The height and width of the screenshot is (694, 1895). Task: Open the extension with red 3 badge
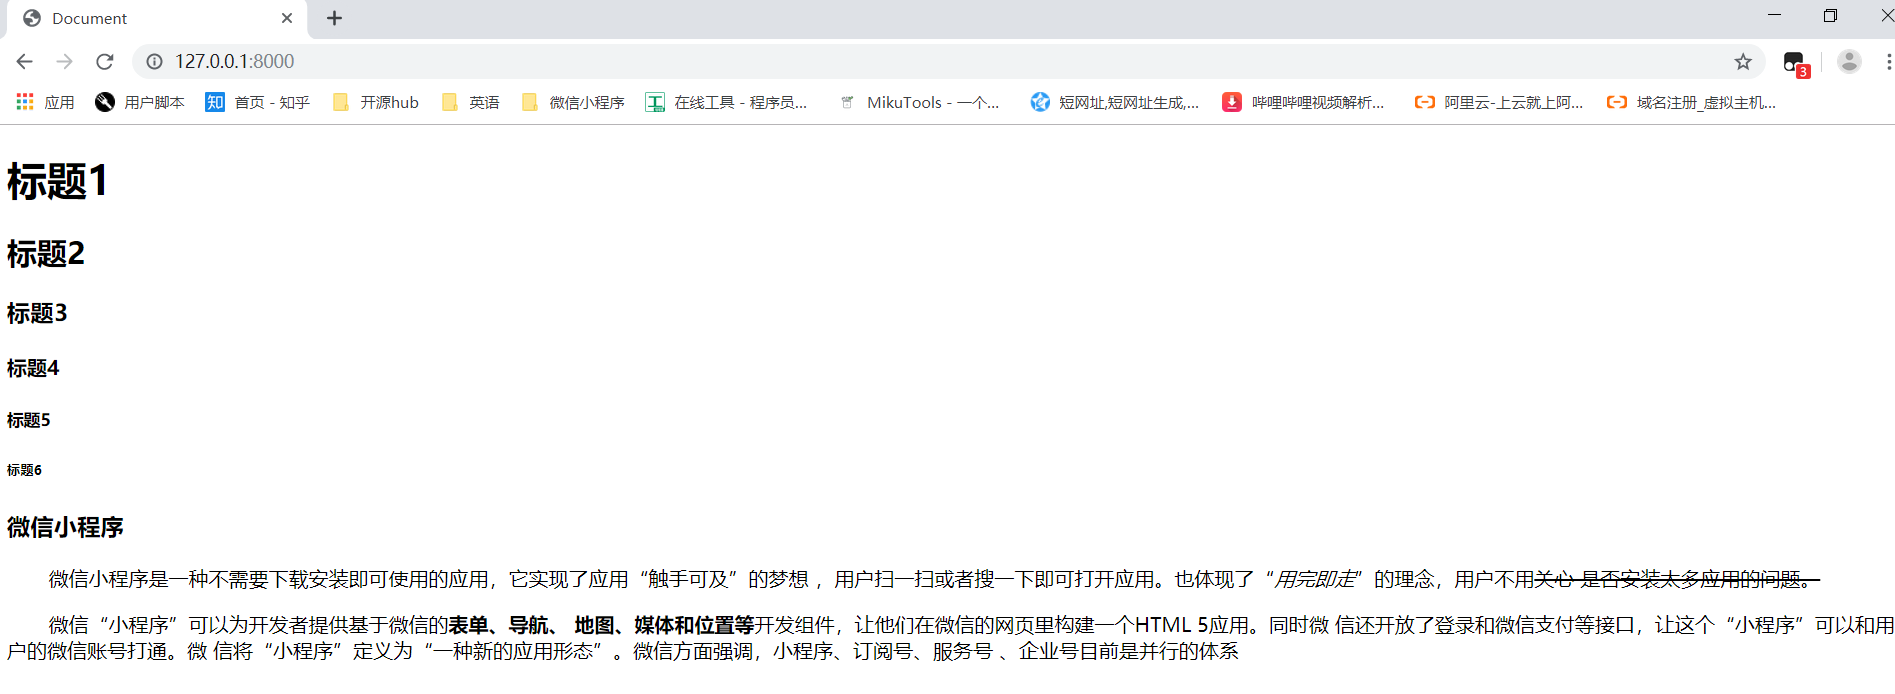click(x=1796, y=63)
